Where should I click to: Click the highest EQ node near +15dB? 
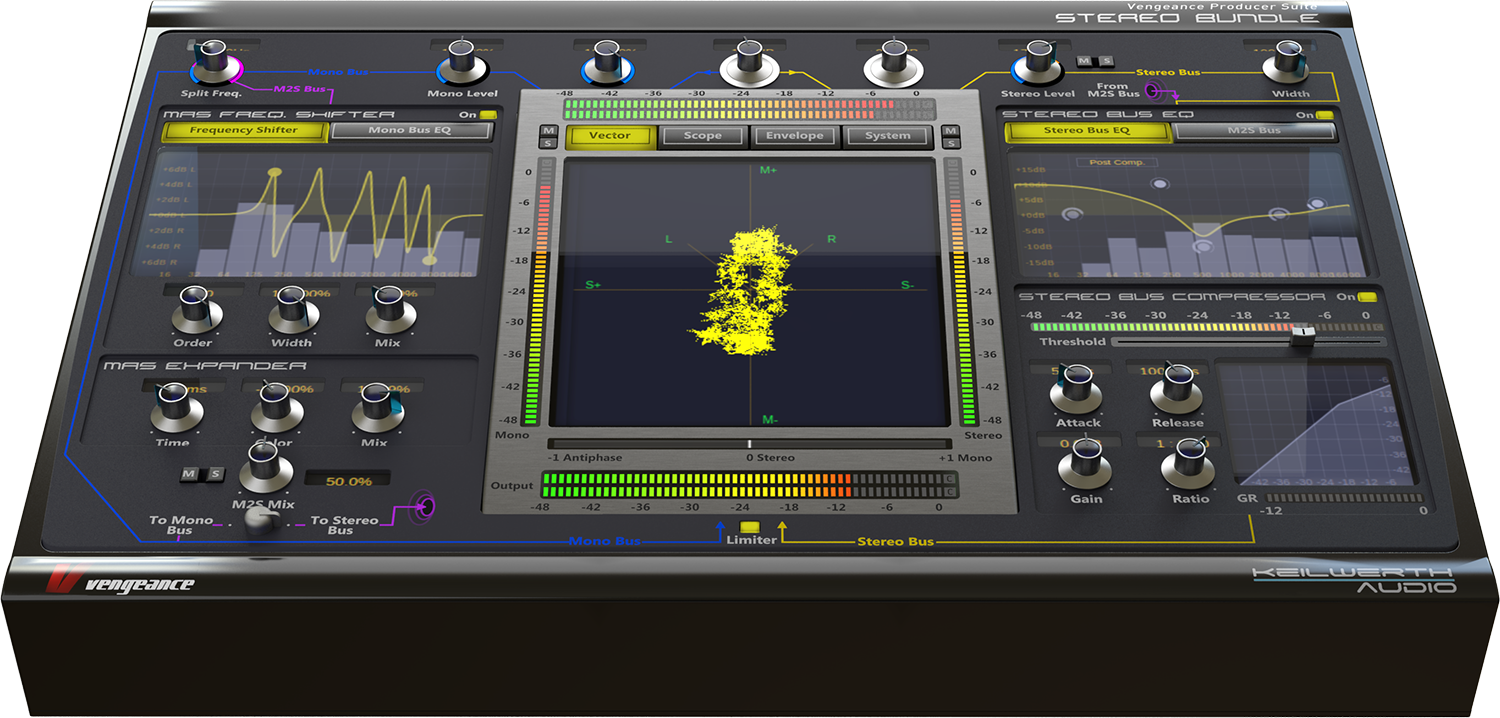point(1159,184)
